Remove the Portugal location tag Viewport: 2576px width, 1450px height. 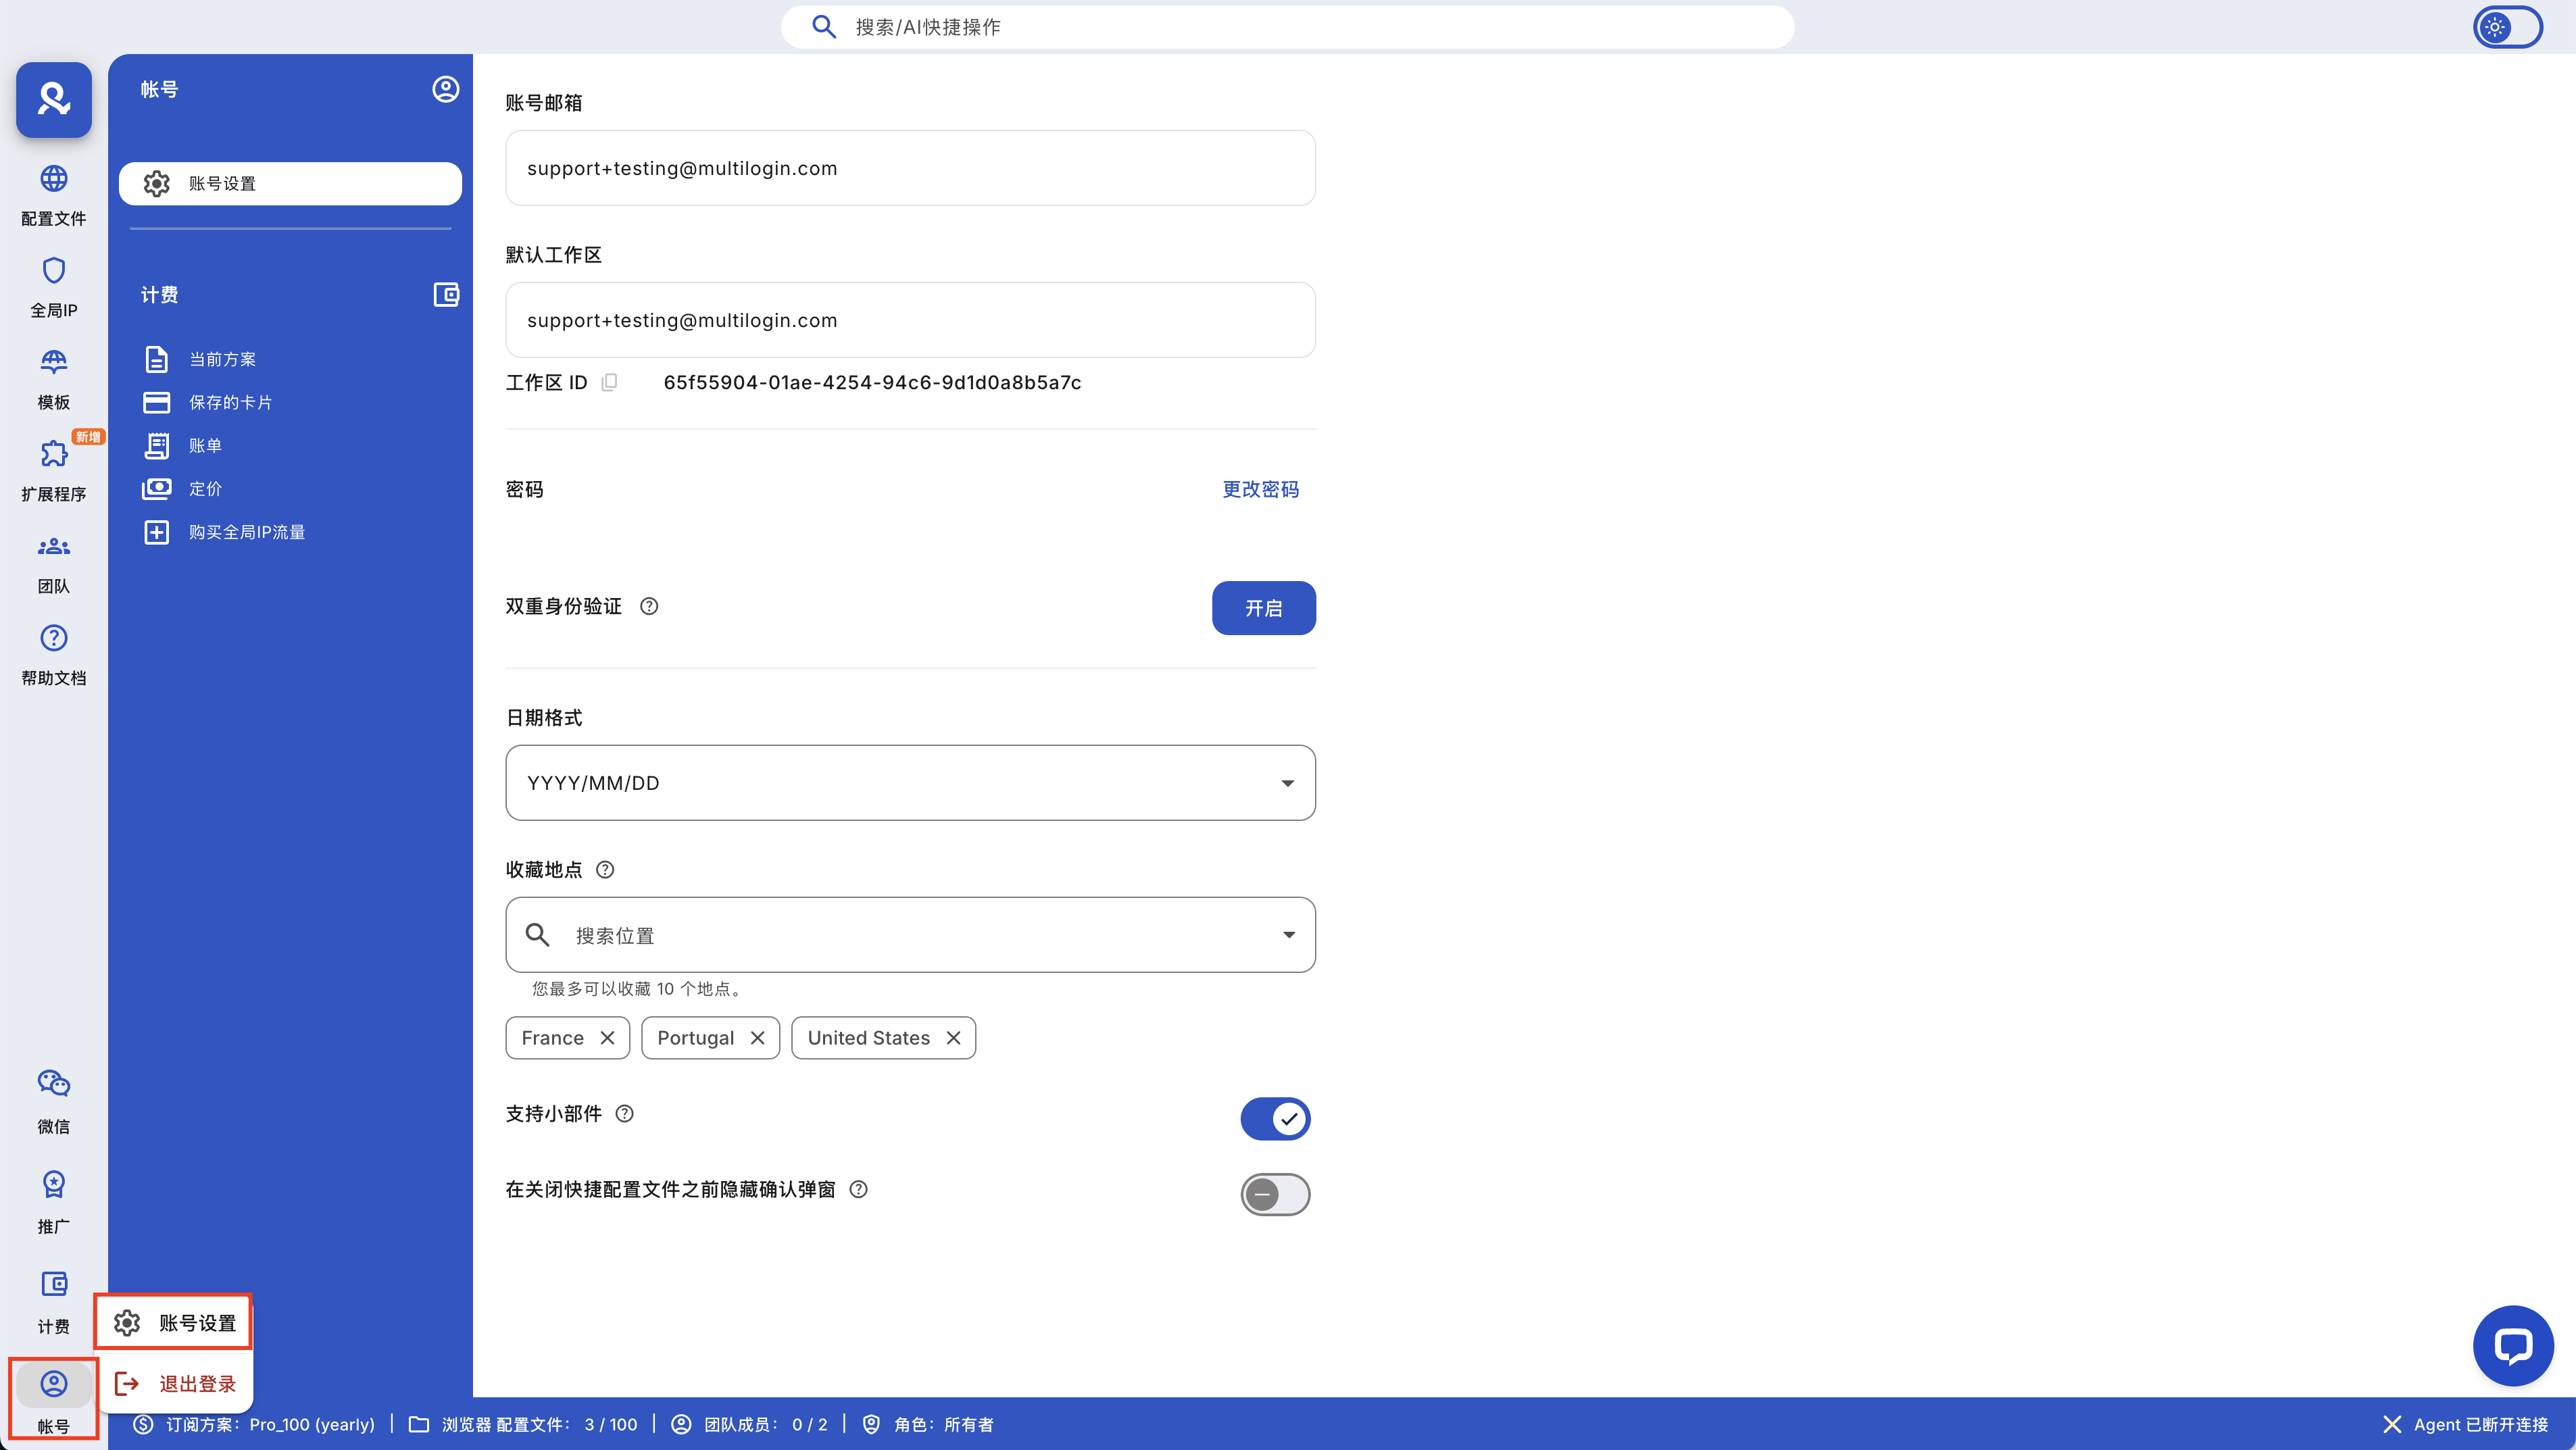[x=757, y=1038]
